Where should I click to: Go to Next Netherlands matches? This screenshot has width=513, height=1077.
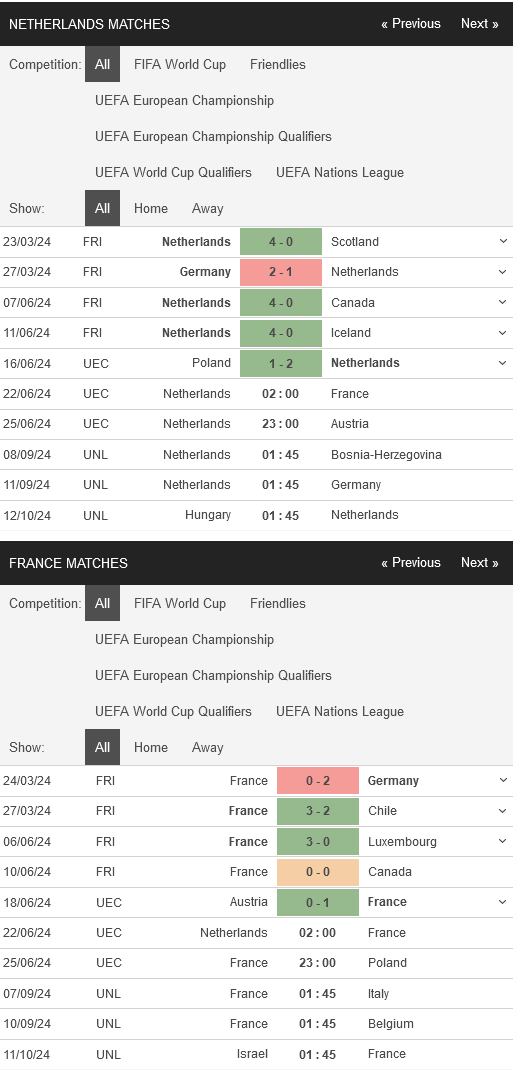(x=479, y=23)
